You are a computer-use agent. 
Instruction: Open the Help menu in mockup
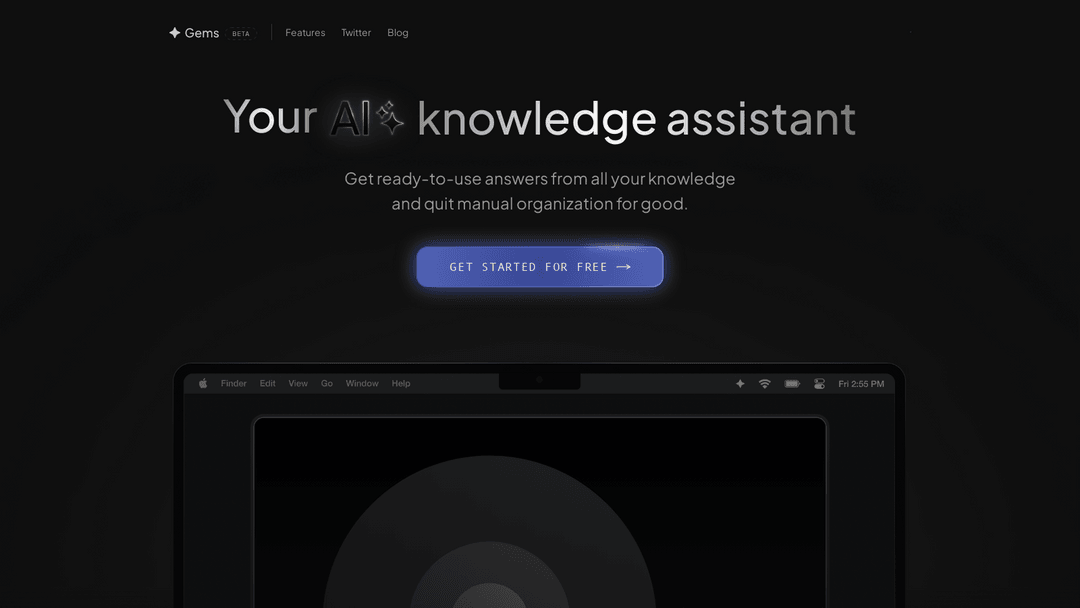coord(401,384)
